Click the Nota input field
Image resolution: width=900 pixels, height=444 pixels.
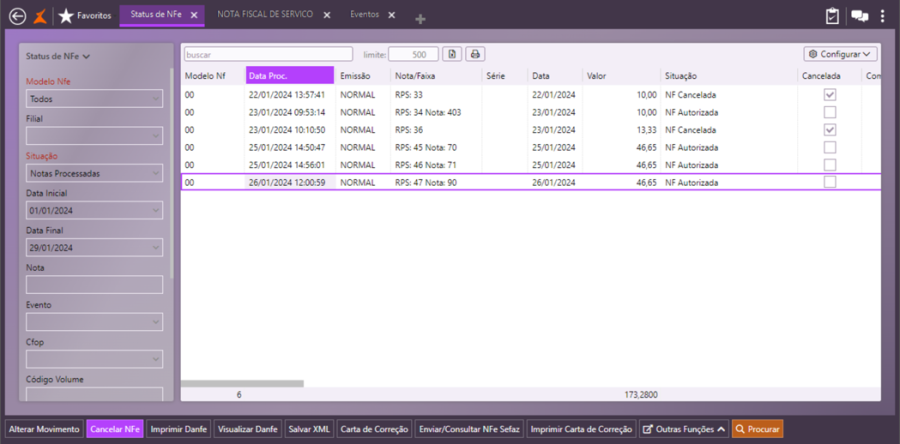[95, 285]
